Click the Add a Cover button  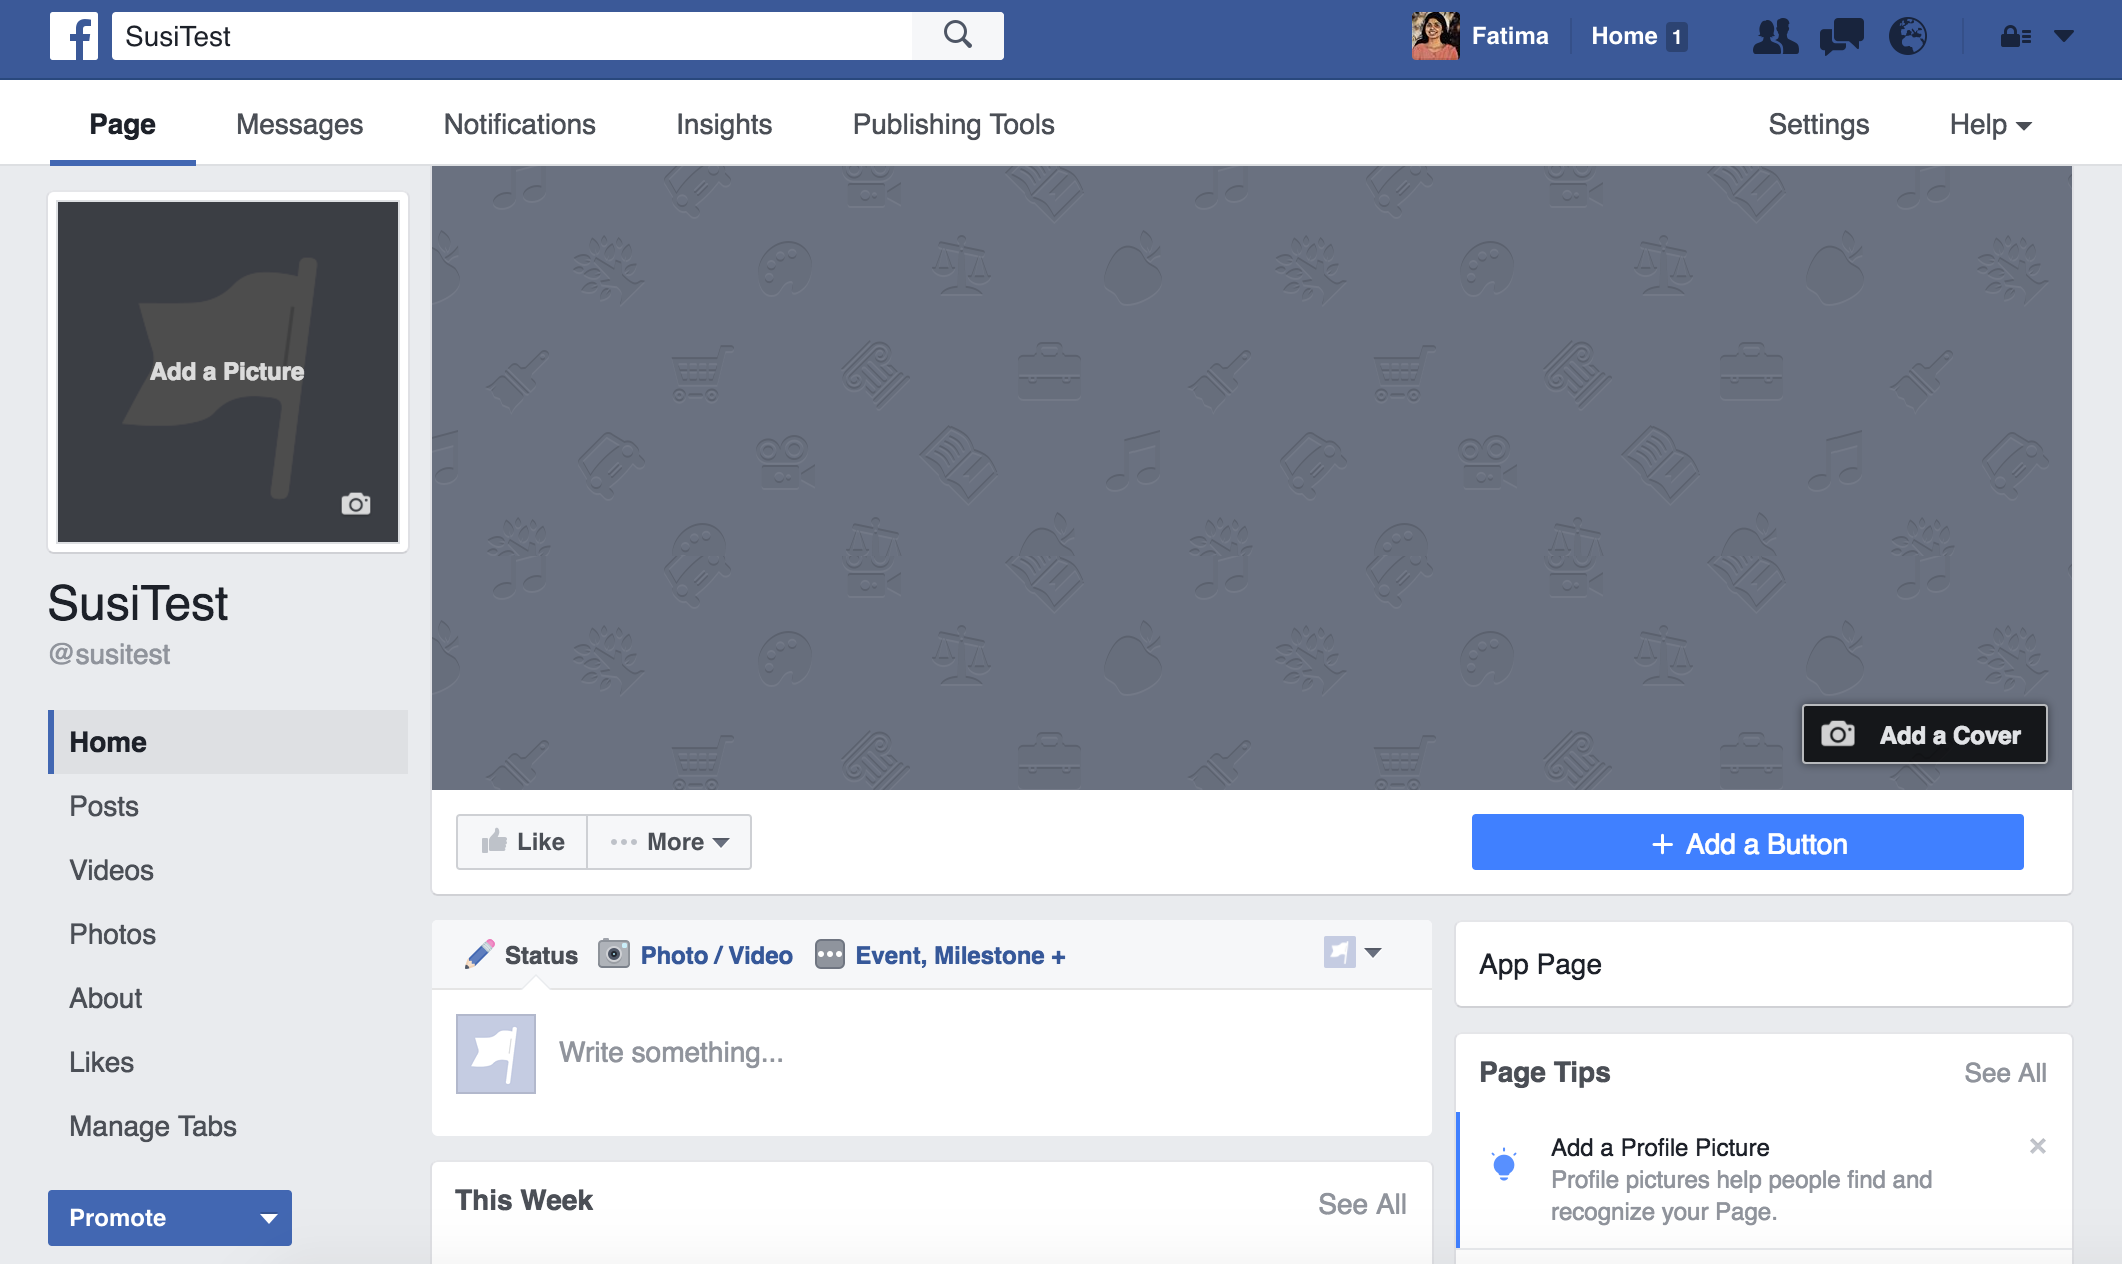pos(1924,735)
